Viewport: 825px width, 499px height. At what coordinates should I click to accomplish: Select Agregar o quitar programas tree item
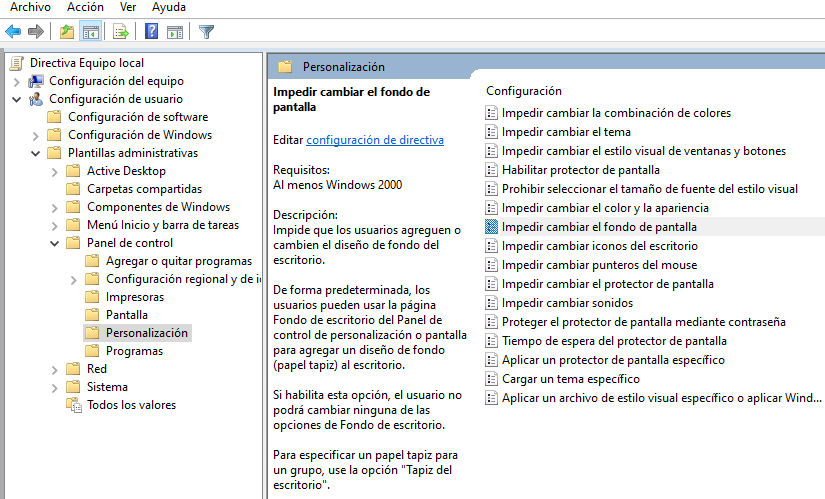(179, 261)
